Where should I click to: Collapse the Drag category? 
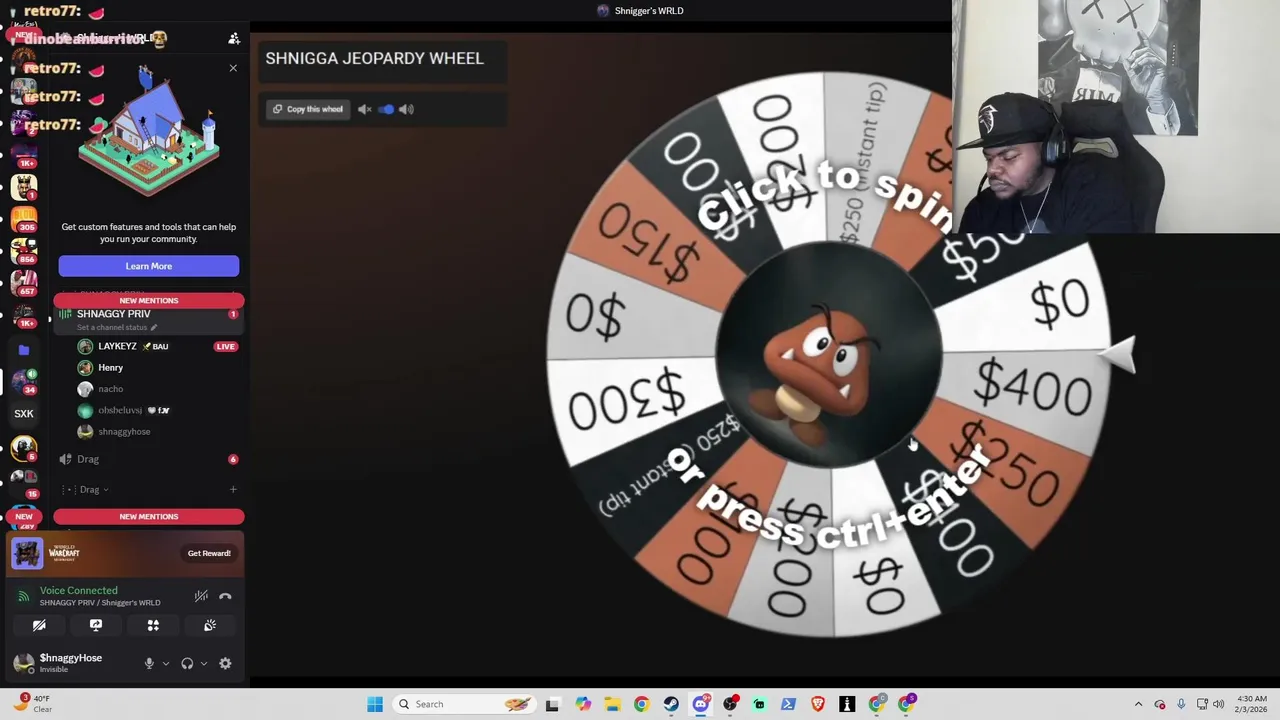(89, 490)
